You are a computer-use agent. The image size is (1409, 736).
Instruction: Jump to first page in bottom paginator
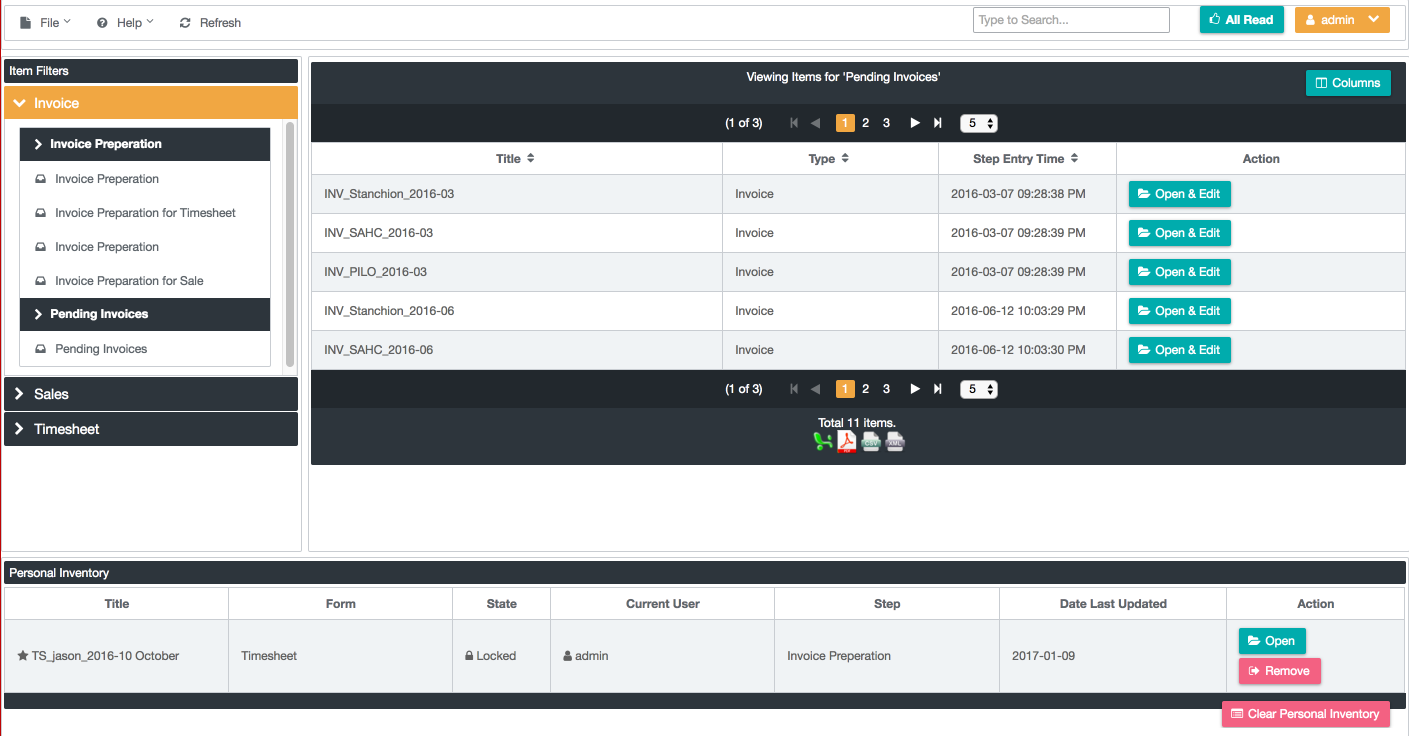(x=794, y=389)
